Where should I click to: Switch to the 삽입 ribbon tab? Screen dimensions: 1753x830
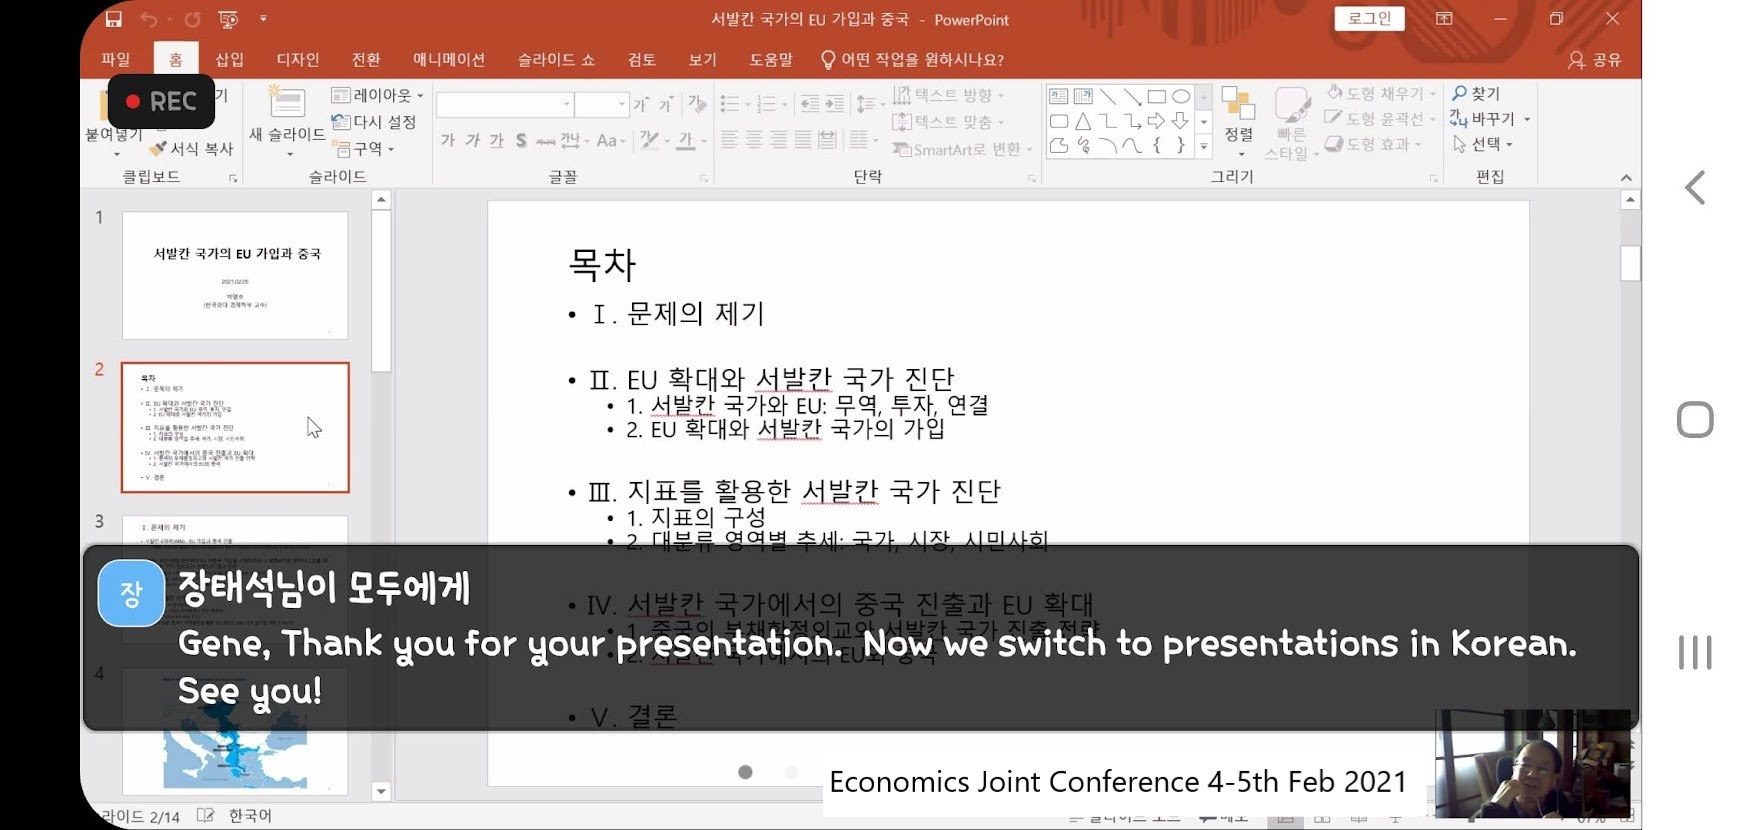tap(230, 59)
